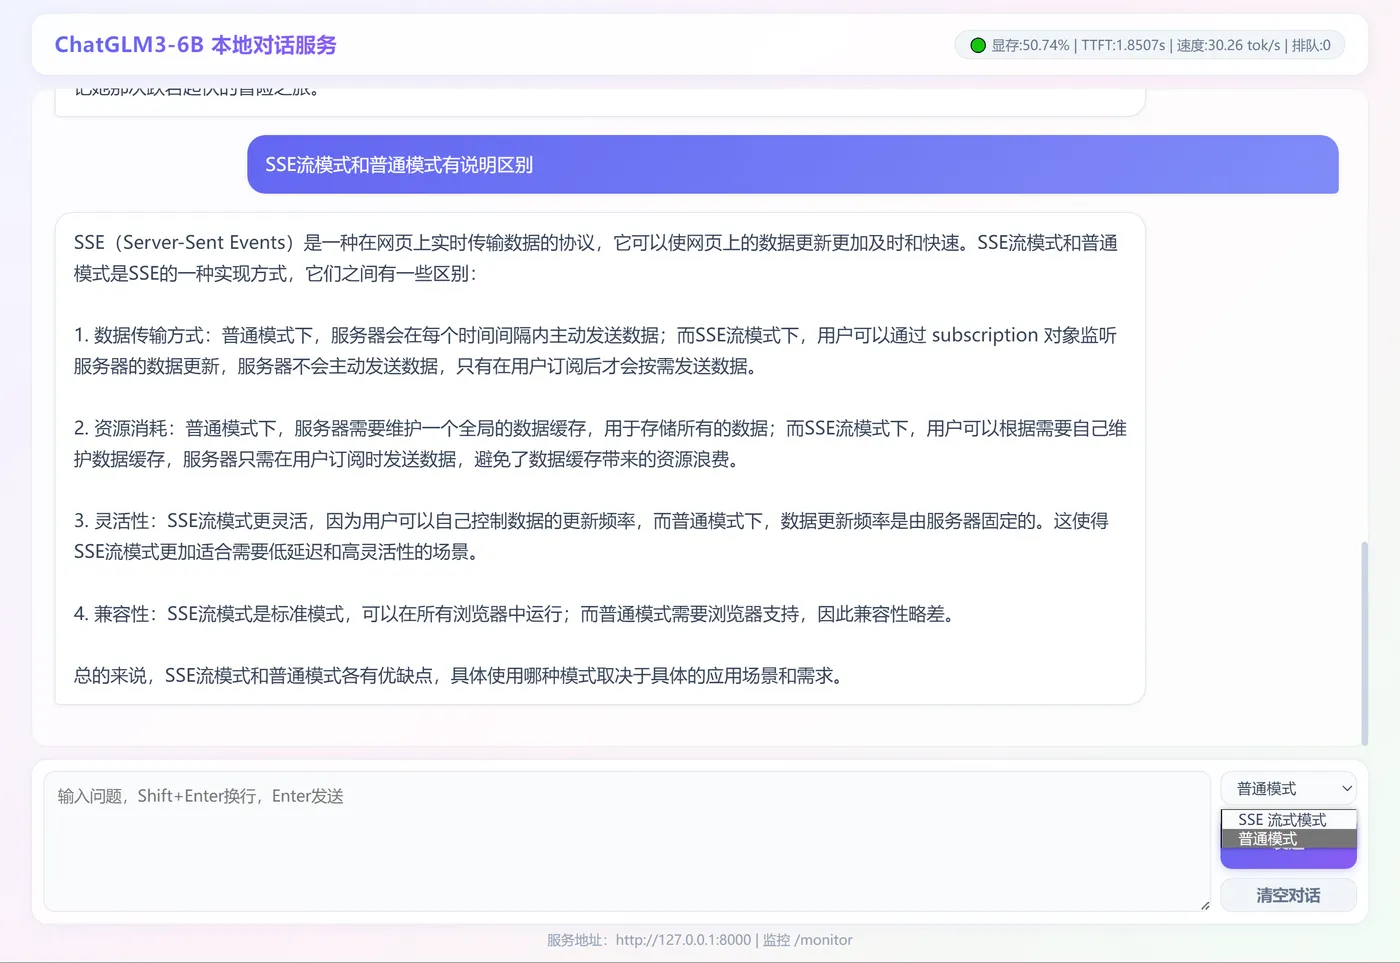Choose the highlighted 普通模式 list option
The height and width of the screenshot is (963, 1400).
(x=1288, y=838)
